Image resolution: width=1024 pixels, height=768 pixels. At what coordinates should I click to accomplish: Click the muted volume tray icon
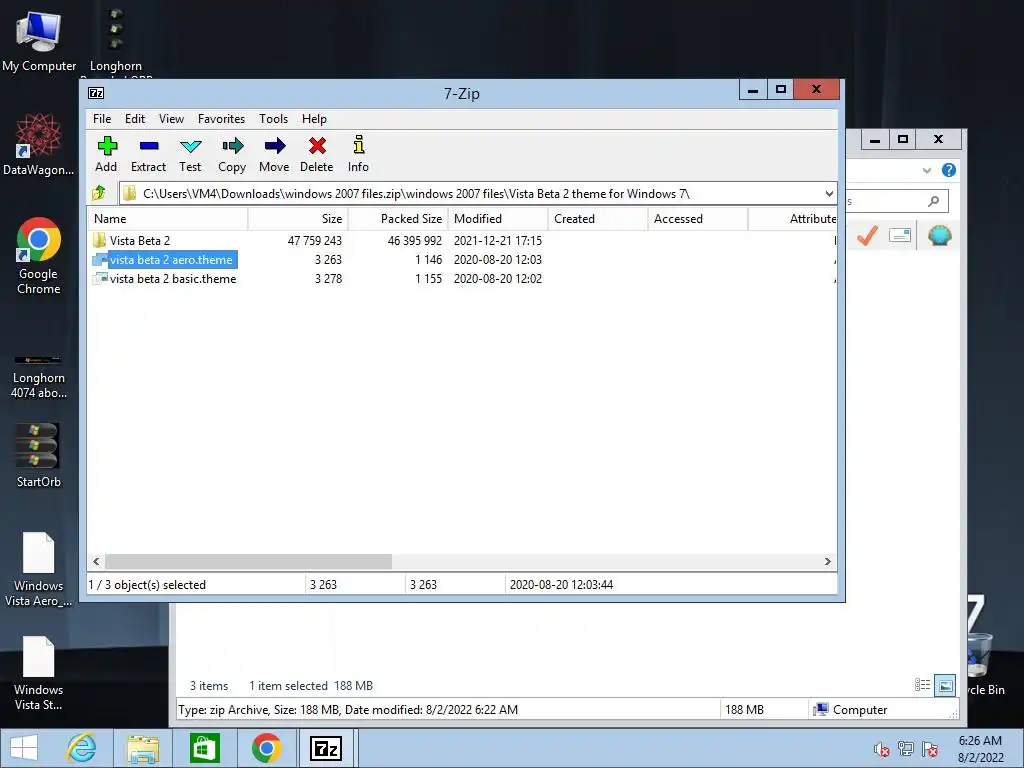882,749
